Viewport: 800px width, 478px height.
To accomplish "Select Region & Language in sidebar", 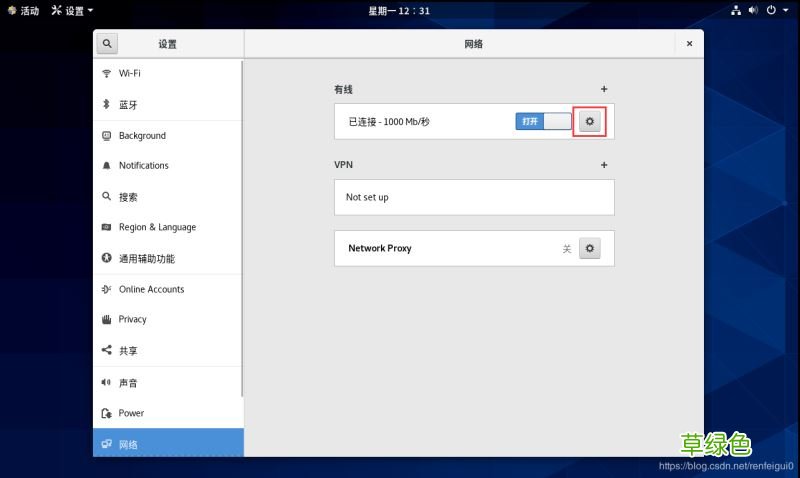I will pyautogui.click(x=168, y=227).
